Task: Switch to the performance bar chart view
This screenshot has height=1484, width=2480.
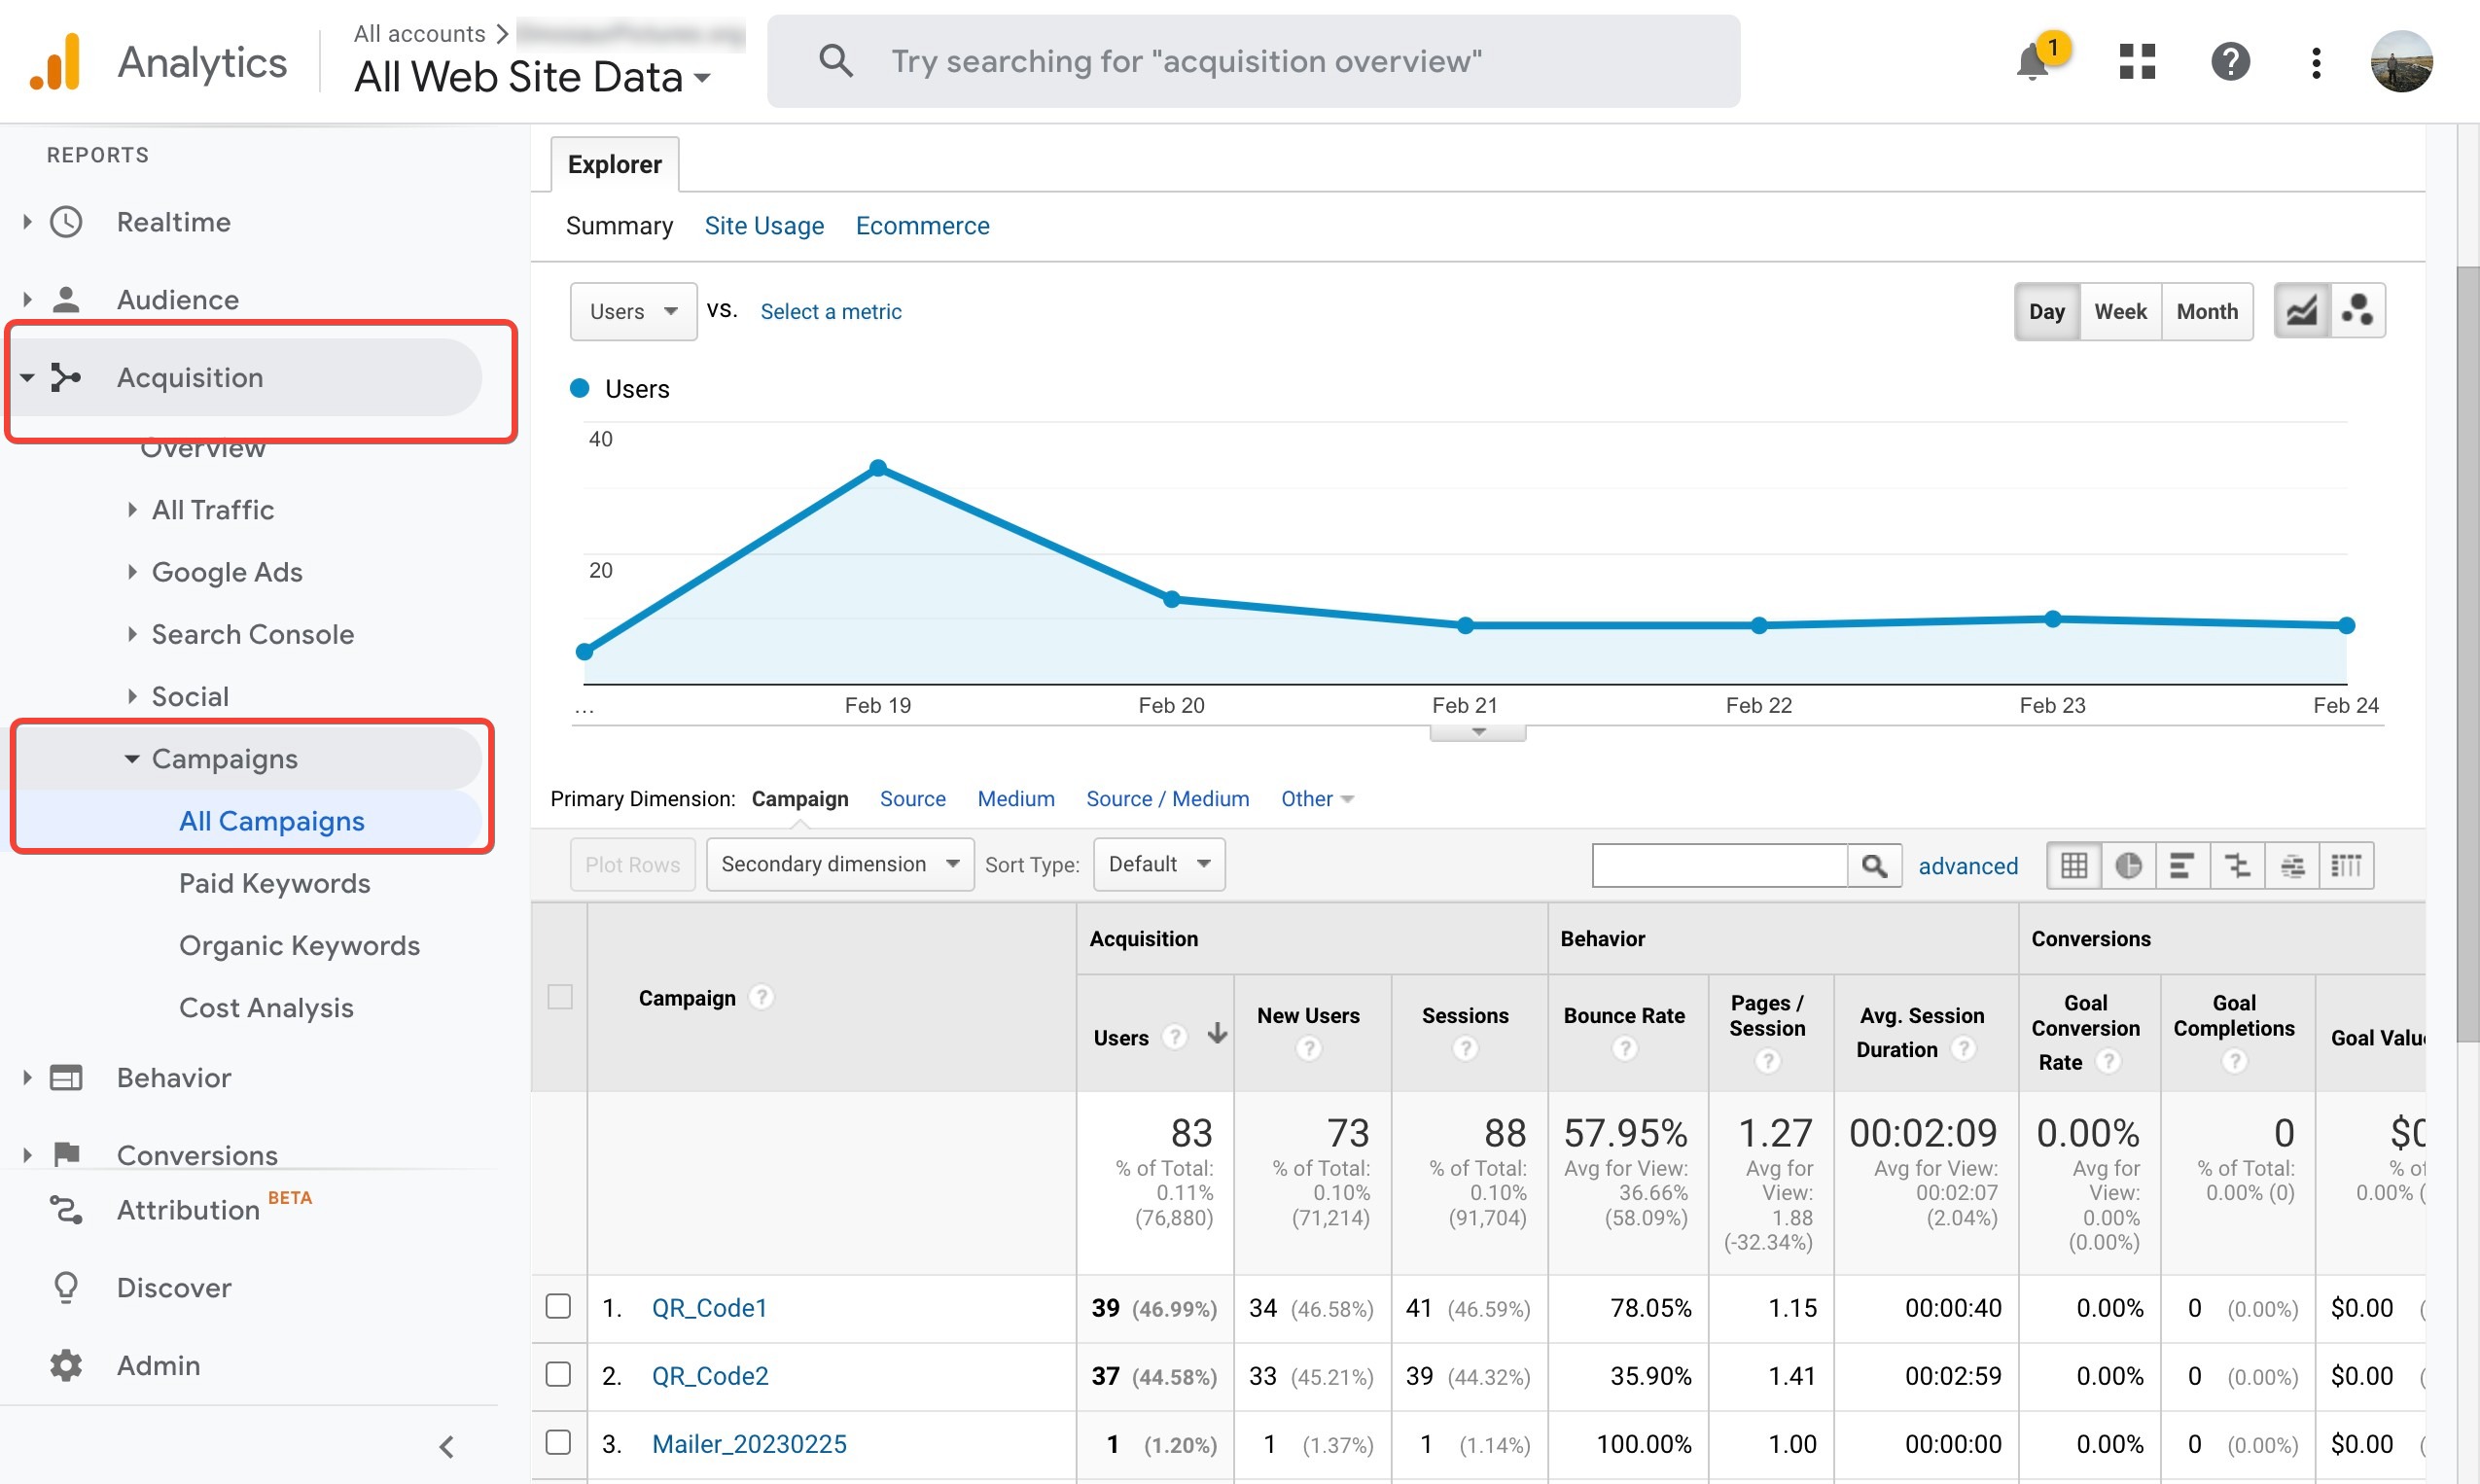Action: point(2182,865)
